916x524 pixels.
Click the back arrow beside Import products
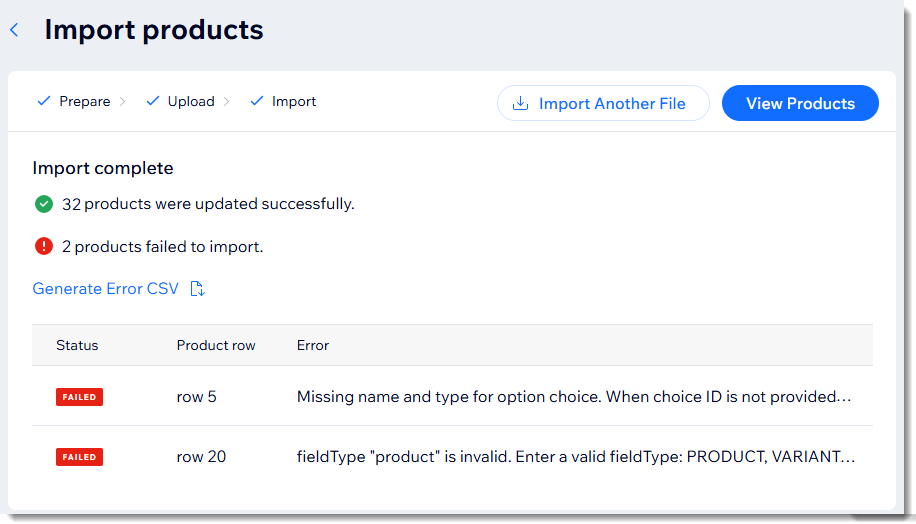coord(14,30)
